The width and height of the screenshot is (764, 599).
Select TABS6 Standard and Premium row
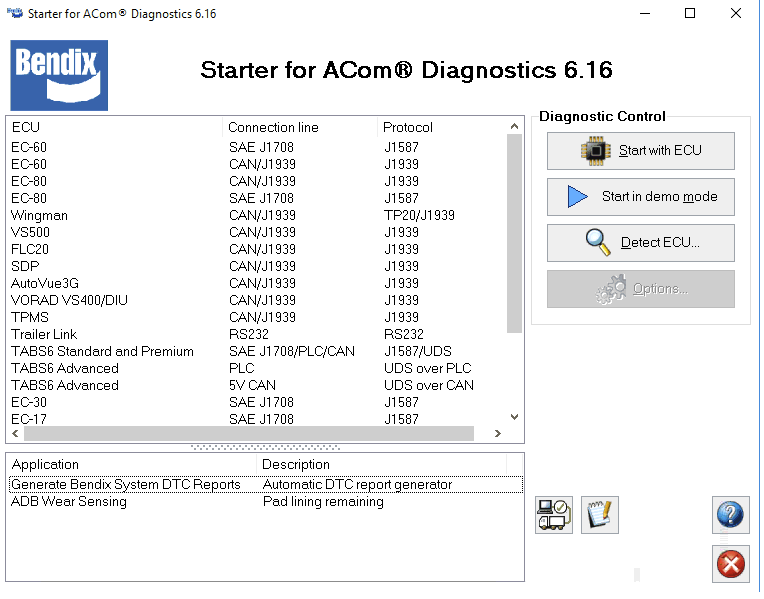(257, 351)
